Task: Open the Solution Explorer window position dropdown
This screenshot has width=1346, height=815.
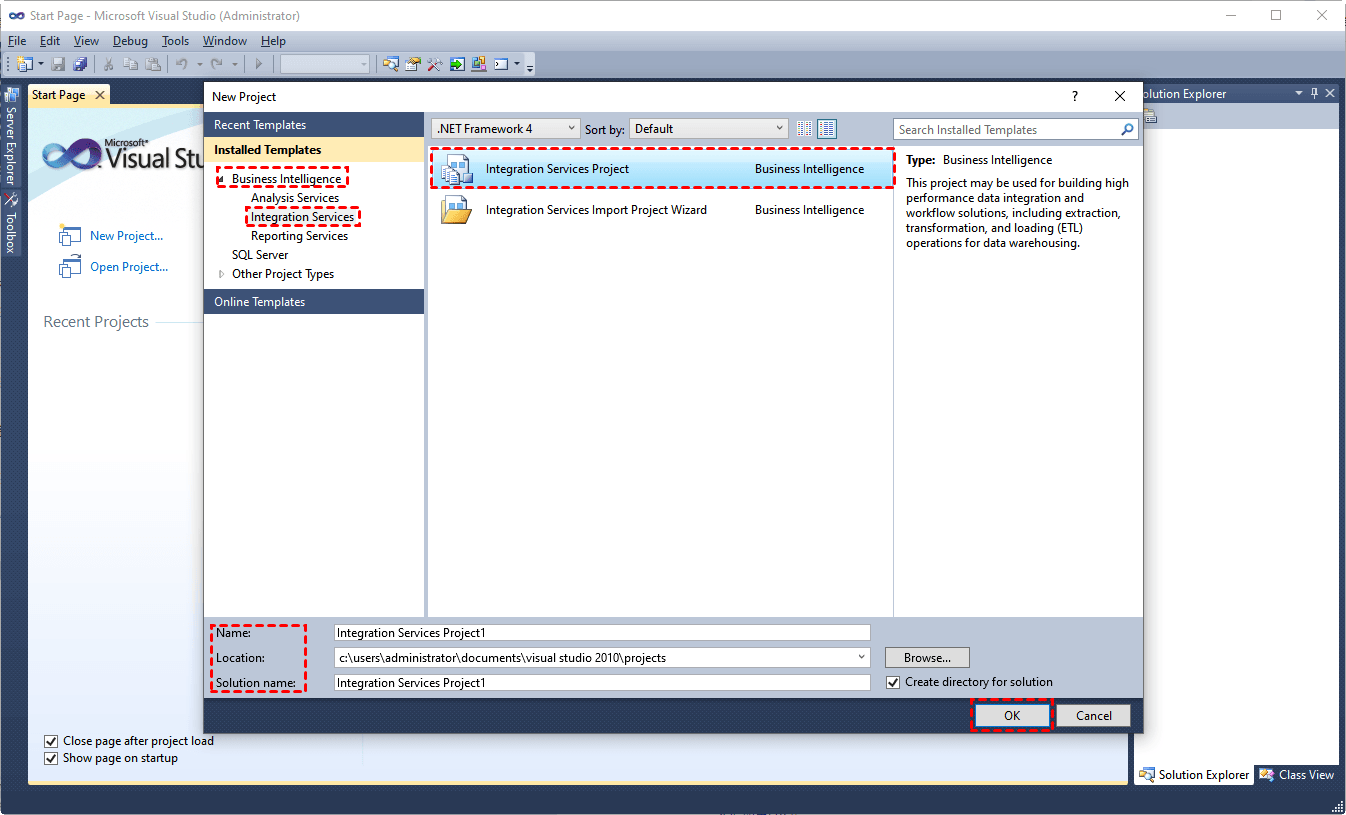Action: point(1299,93)
